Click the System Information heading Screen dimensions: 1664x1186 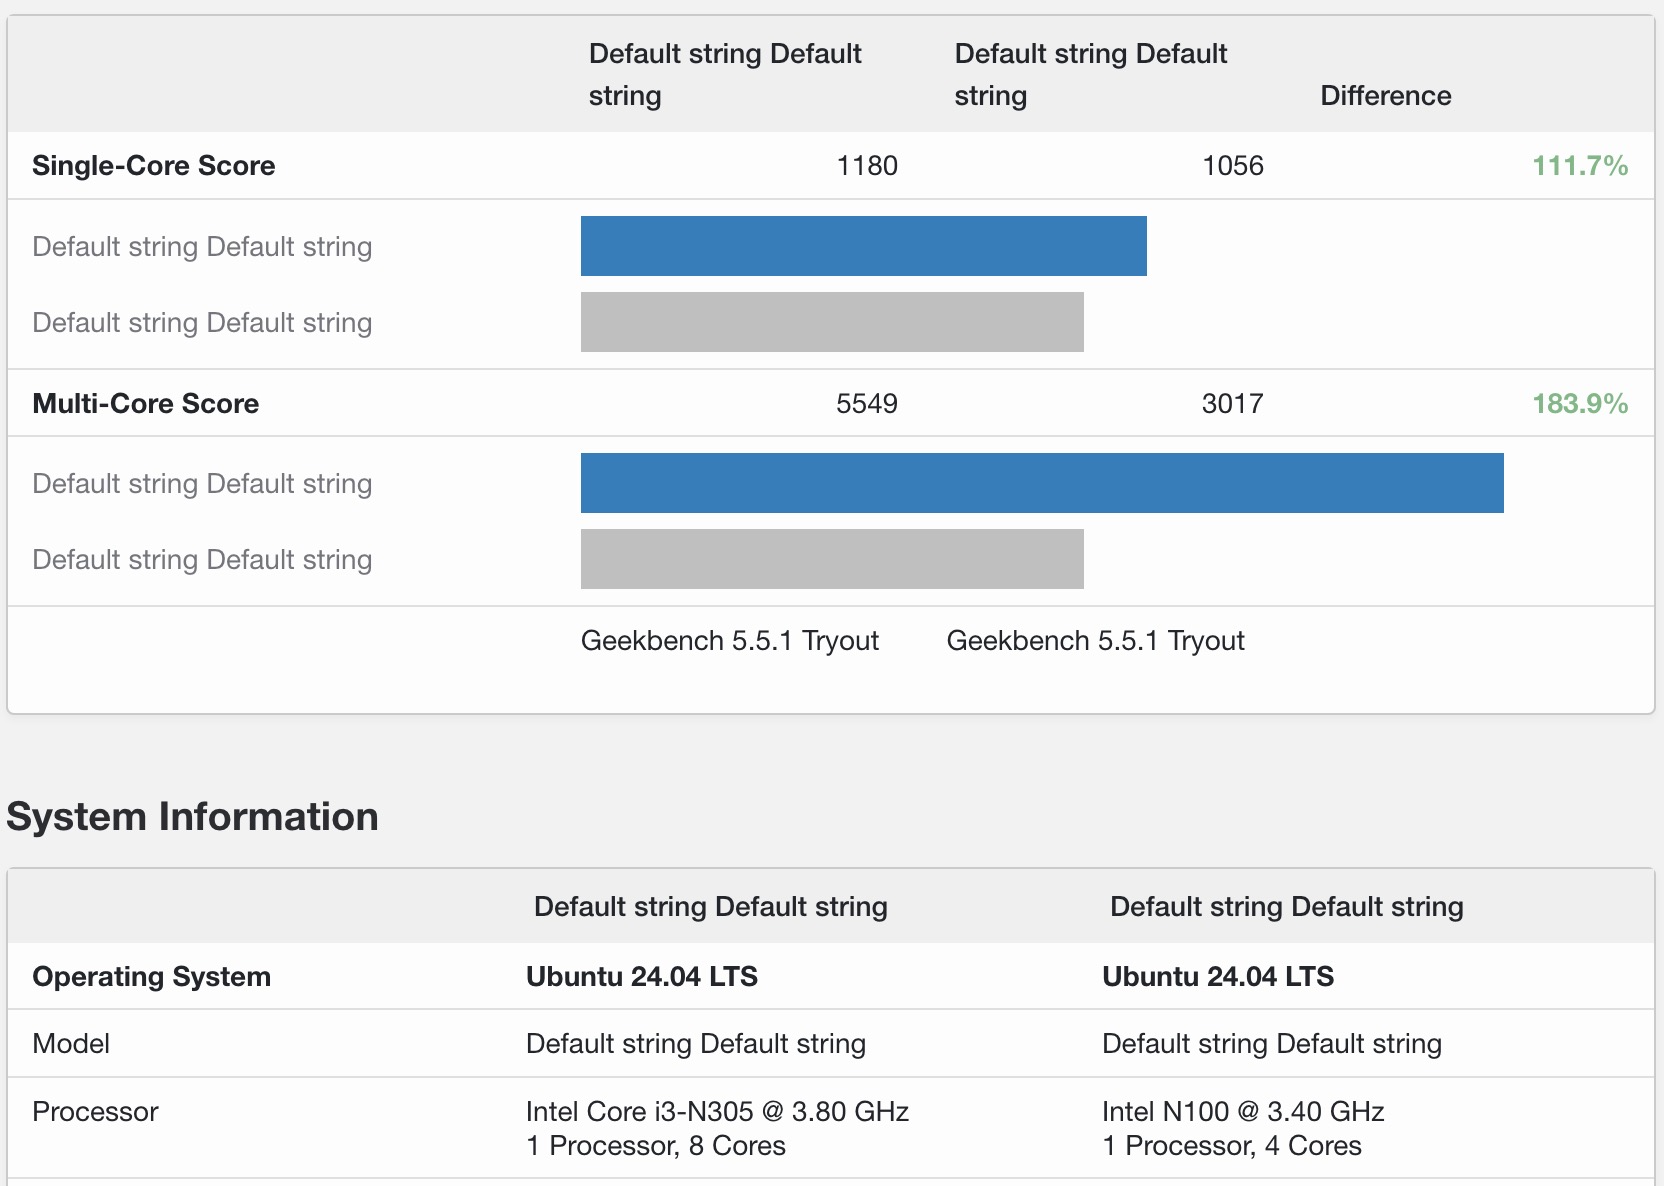(192, 817)
